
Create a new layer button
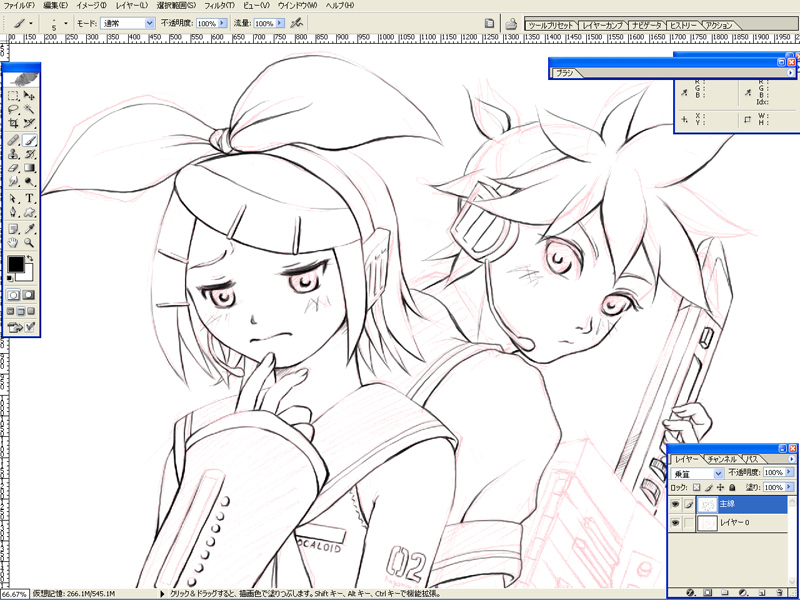coord(760,593)
